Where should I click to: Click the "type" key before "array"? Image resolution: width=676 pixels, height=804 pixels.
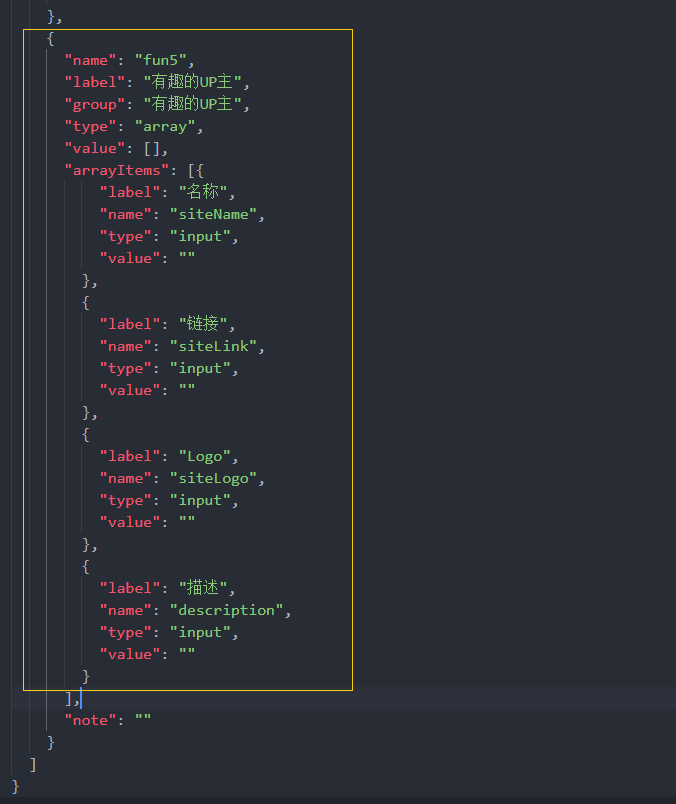coord(90,127)
